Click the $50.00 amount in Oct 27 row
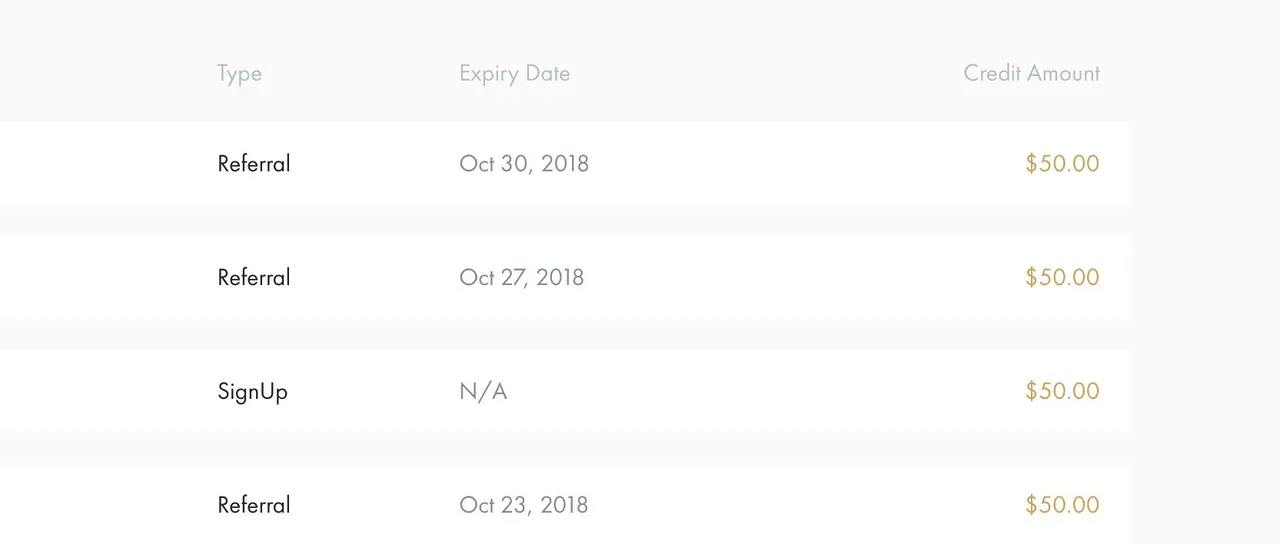 coord(1062,277)
